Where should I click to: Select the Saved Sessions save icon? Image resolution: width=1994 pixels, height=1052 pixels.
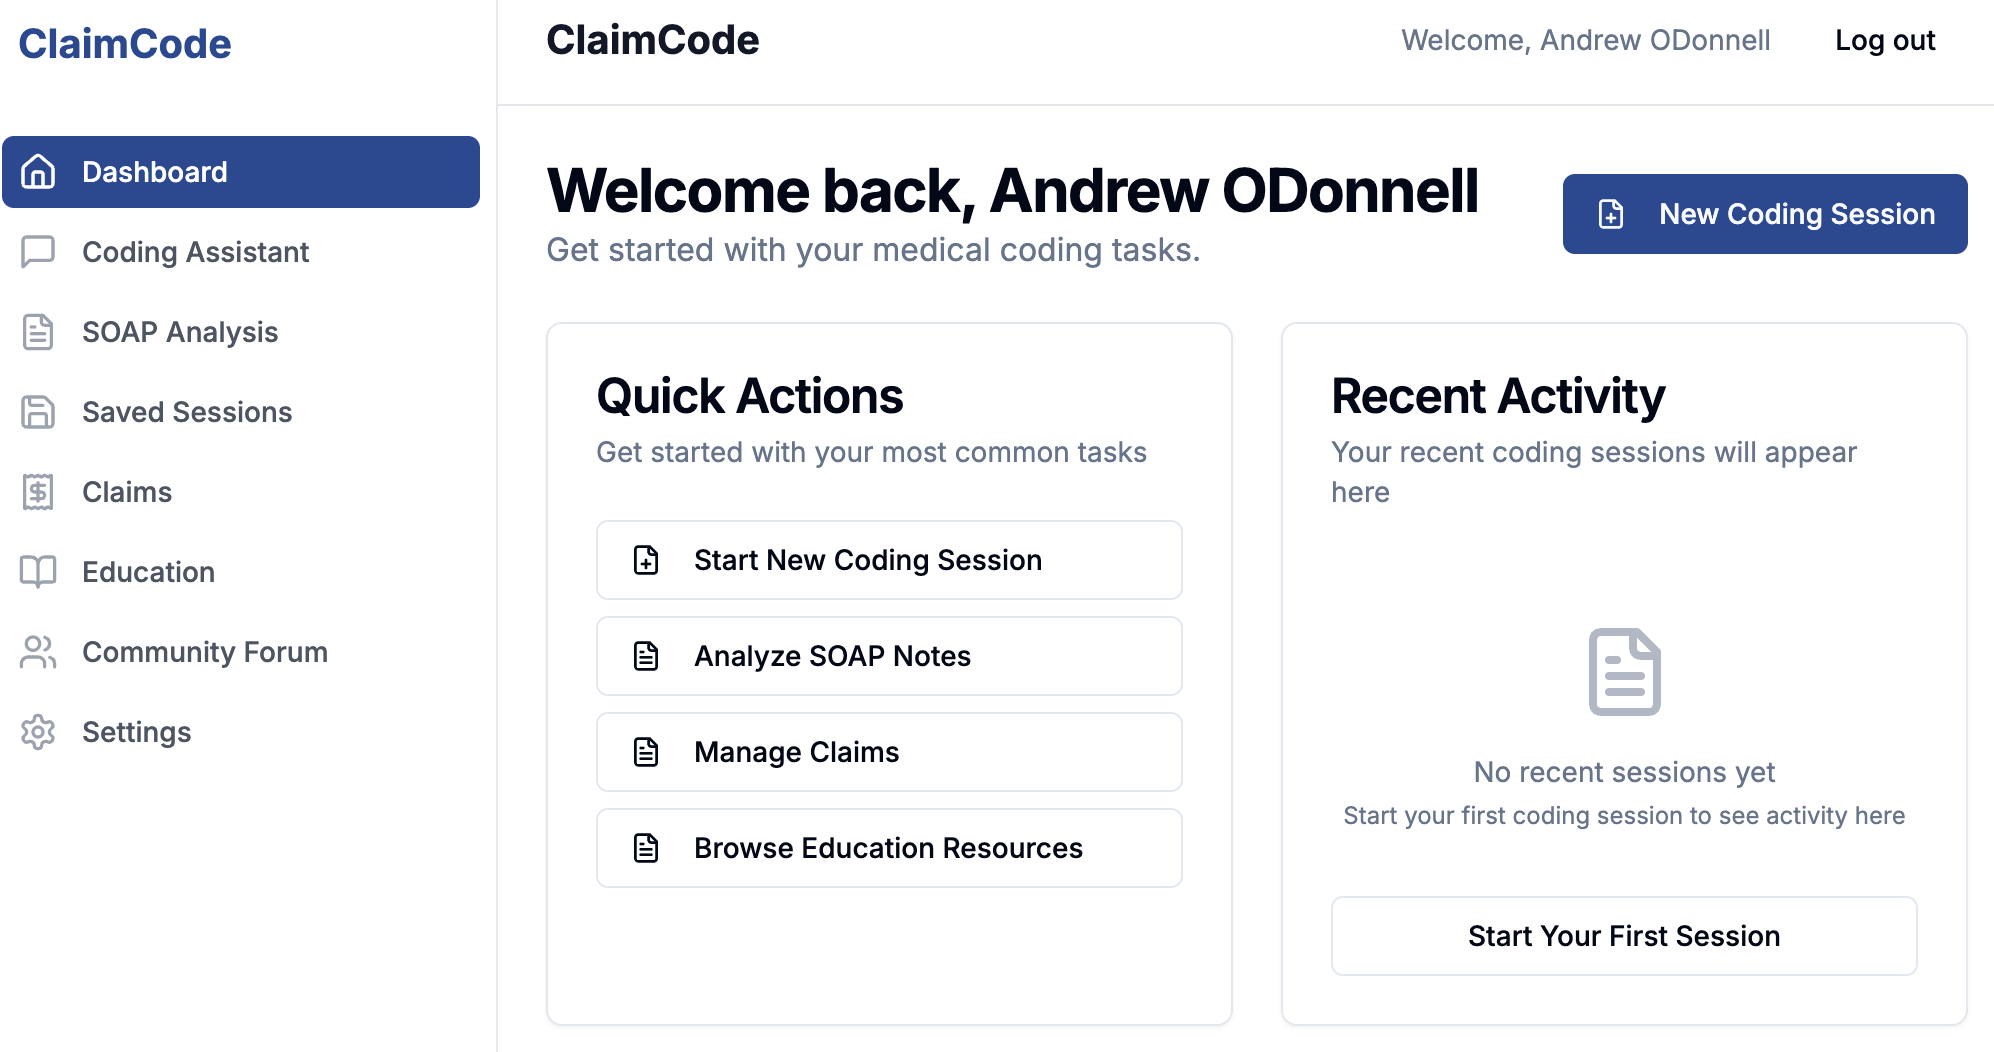click(39, 412)
